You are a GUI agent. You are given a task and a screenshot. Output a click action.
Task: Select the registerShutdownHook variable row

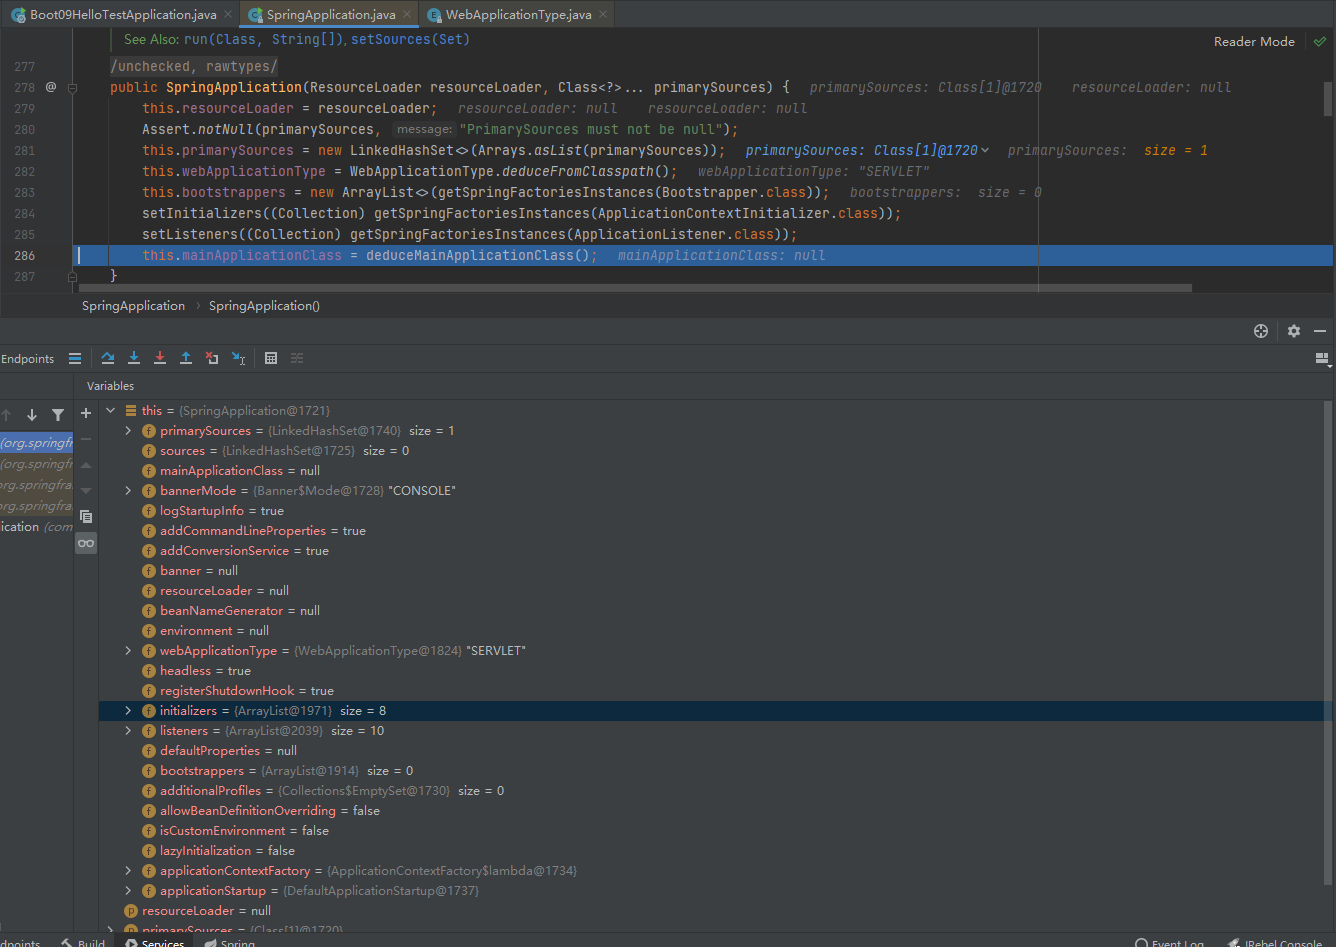[715, 691]
